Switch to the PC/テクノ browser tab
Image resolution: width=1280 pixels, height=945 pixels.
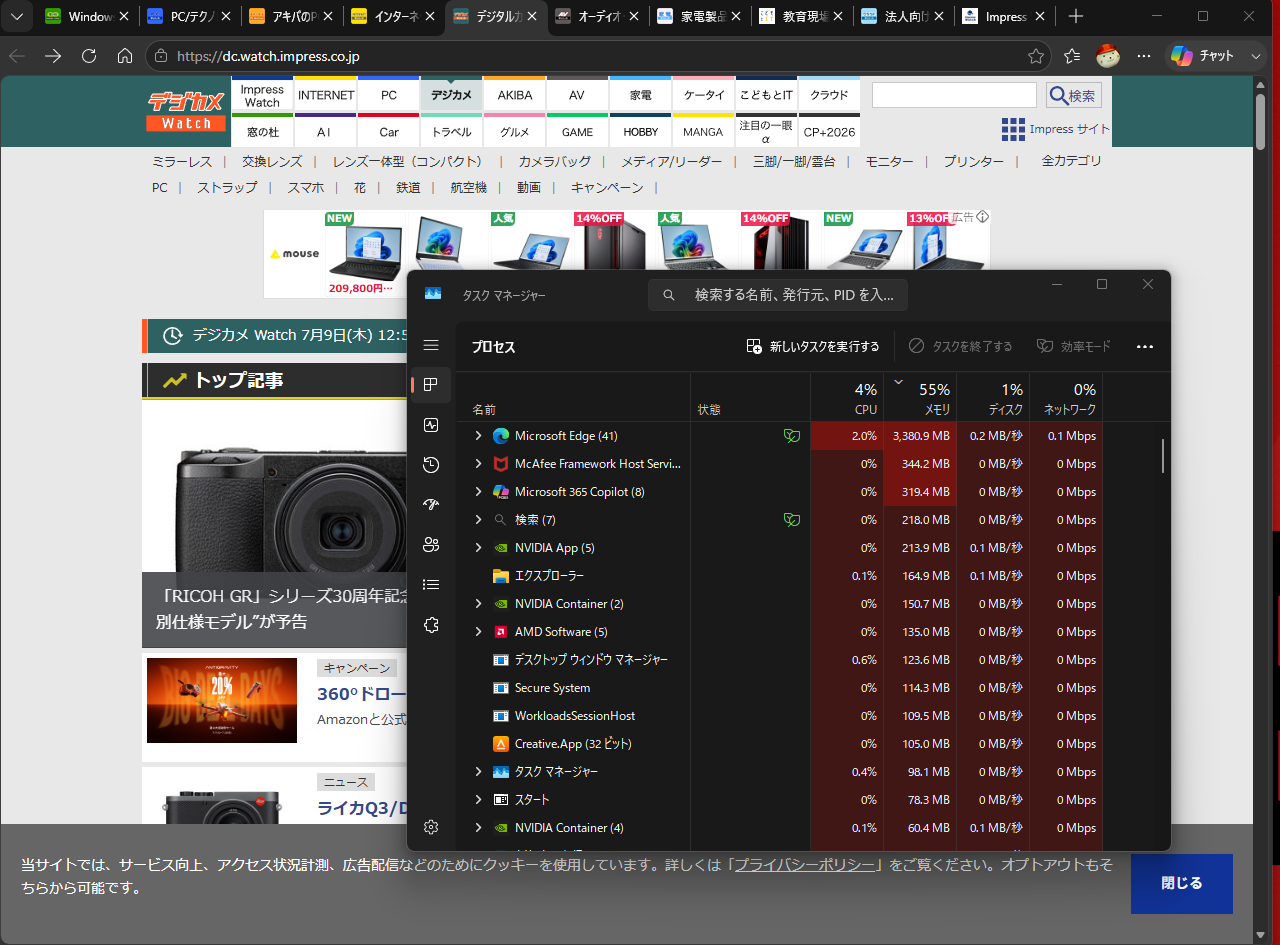(187, 17)
